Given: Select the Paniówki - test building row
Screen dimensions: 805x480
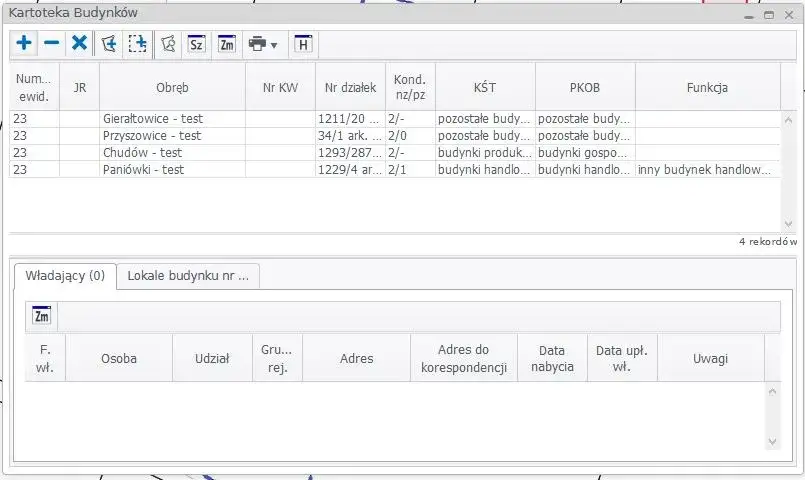Looking at the screenshot, I should coord(144,170).
